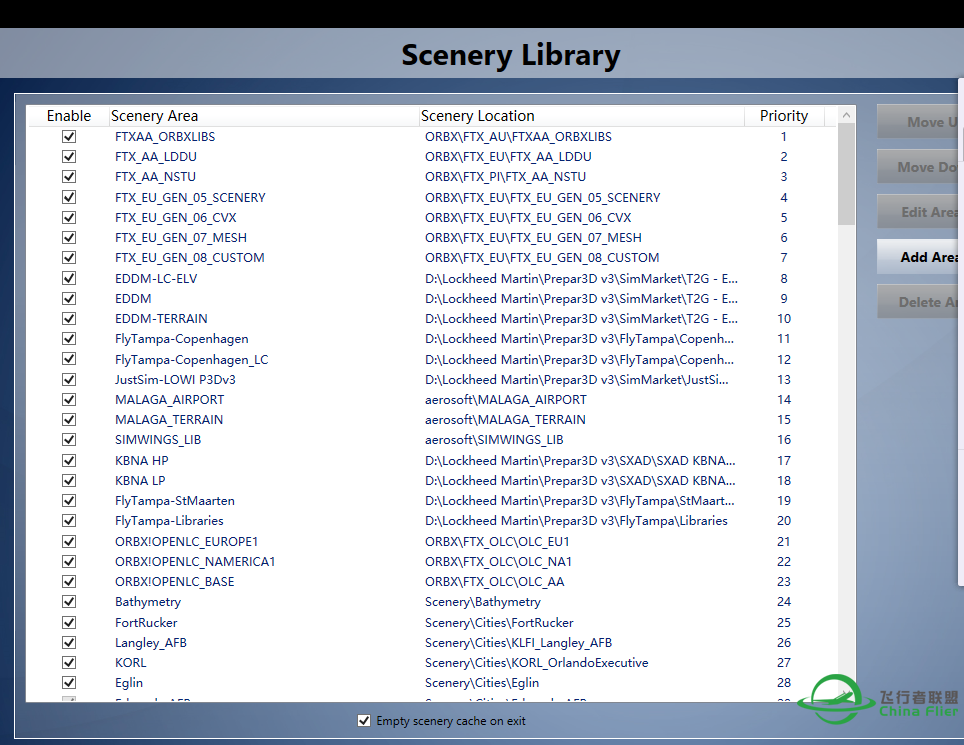Toggle the MALAGA_AIRPORT enable checkbox
This screenshot has height=745, width=964.
(x=69, y=399)
